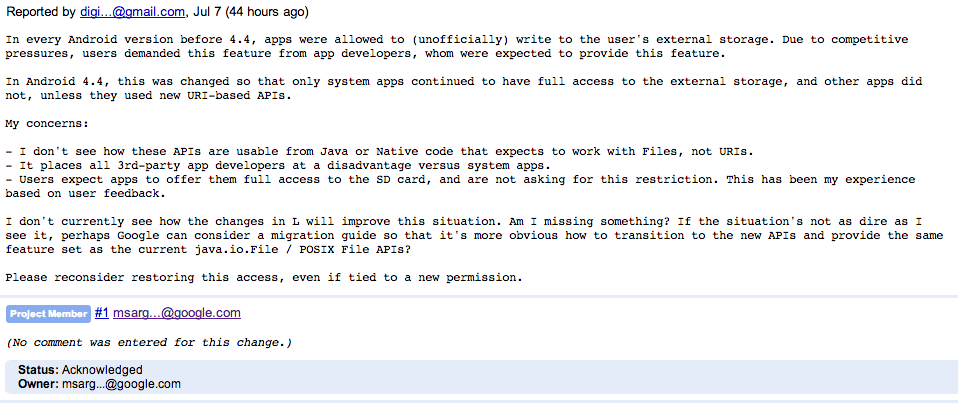958x409 pixels.
Task: Open the #1 comment permalink
Action: [101, 313]
